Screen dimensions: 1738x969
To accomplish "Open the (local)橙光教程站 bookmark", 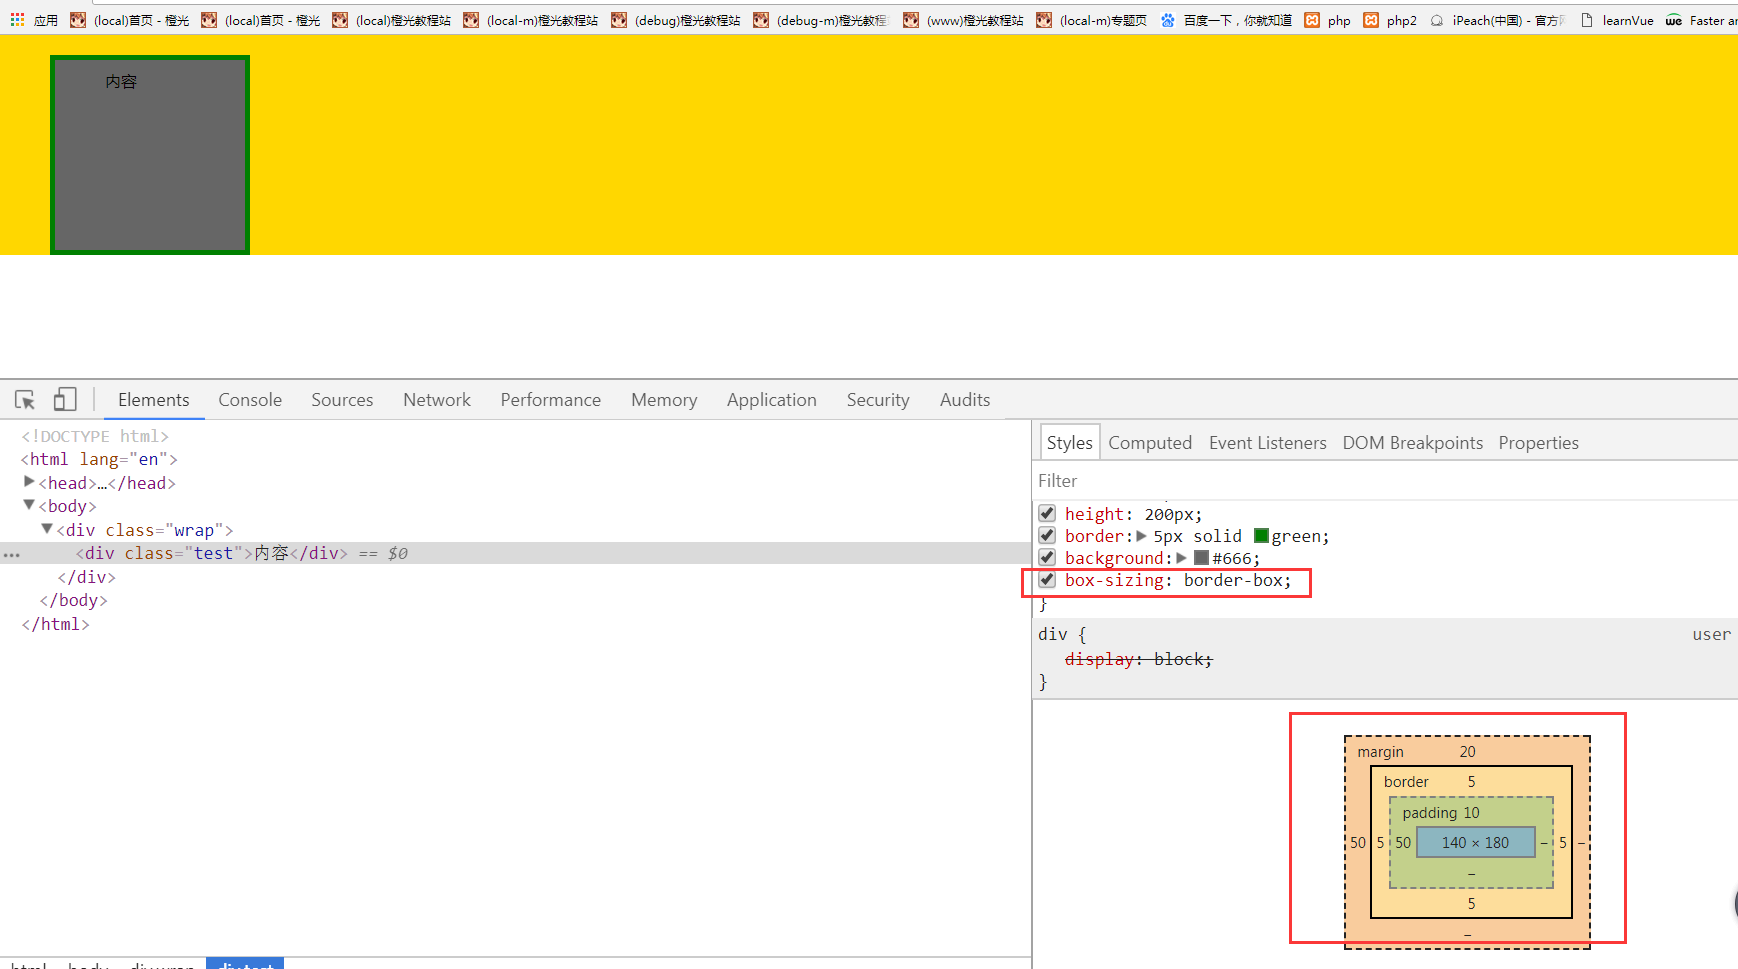I will pyautogui.click(x=391, y=20).
